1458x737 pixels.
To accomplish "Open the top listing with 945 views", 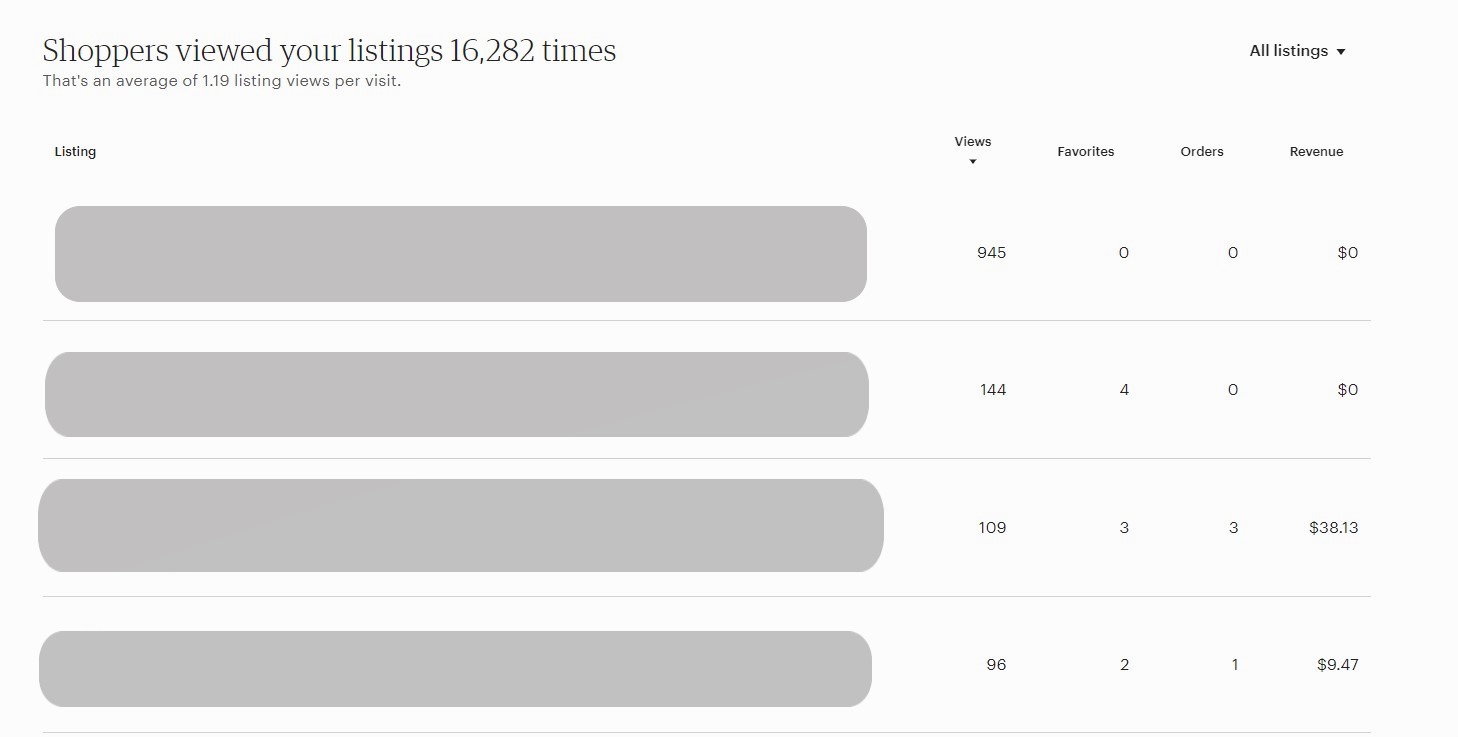I will point(460,253).
